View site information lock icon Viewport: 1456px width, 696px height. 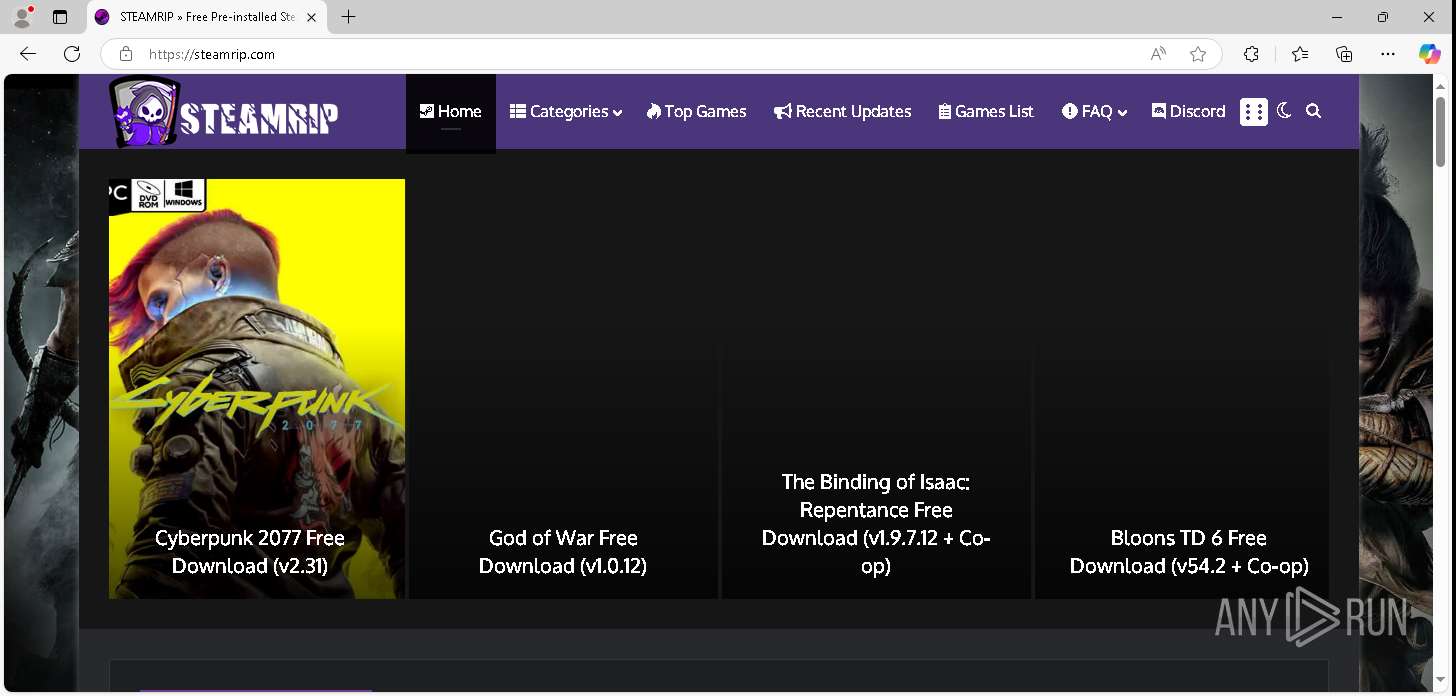125,54
